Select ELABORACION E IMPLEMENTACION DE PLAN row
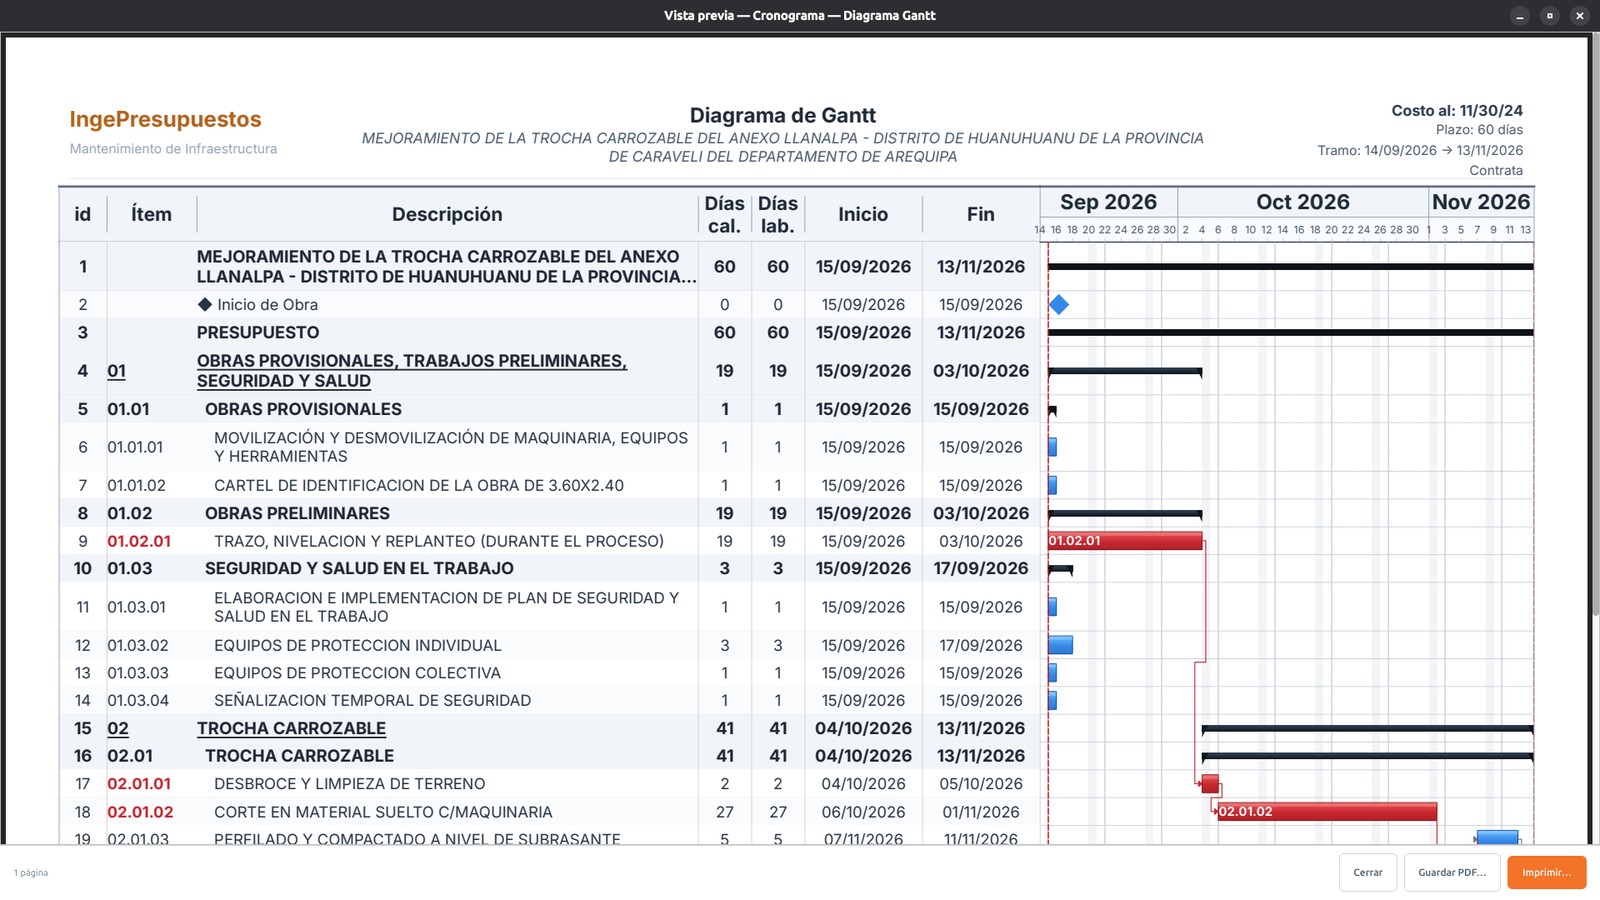Image resolution: width=1600 pixels, height=900 pixels. [548, 607]
